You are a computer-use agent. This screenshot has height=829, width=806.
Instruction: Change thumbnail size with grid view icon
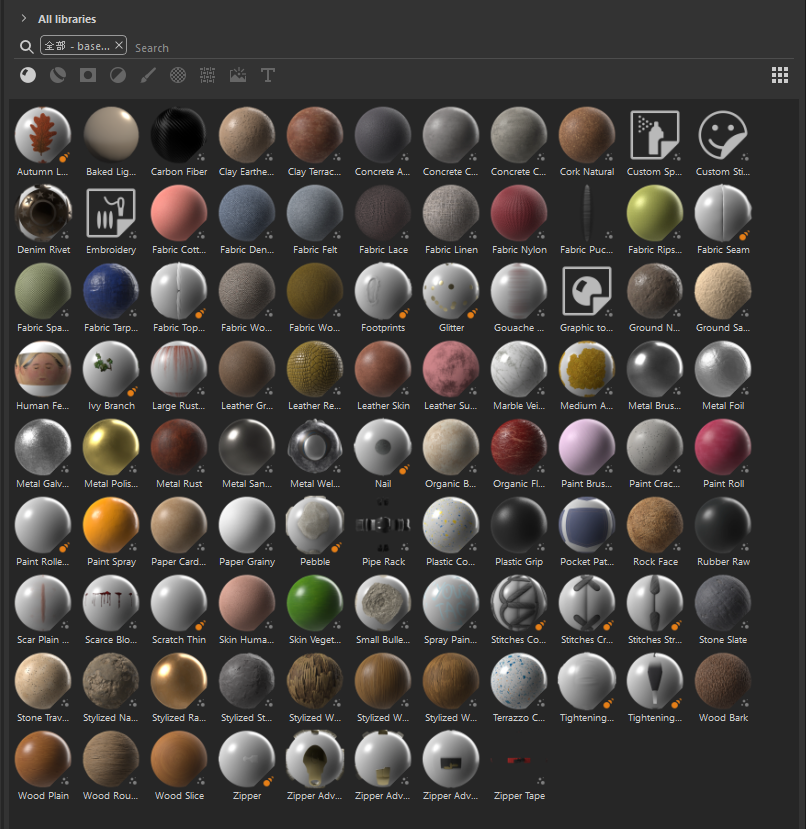[780, 75]
